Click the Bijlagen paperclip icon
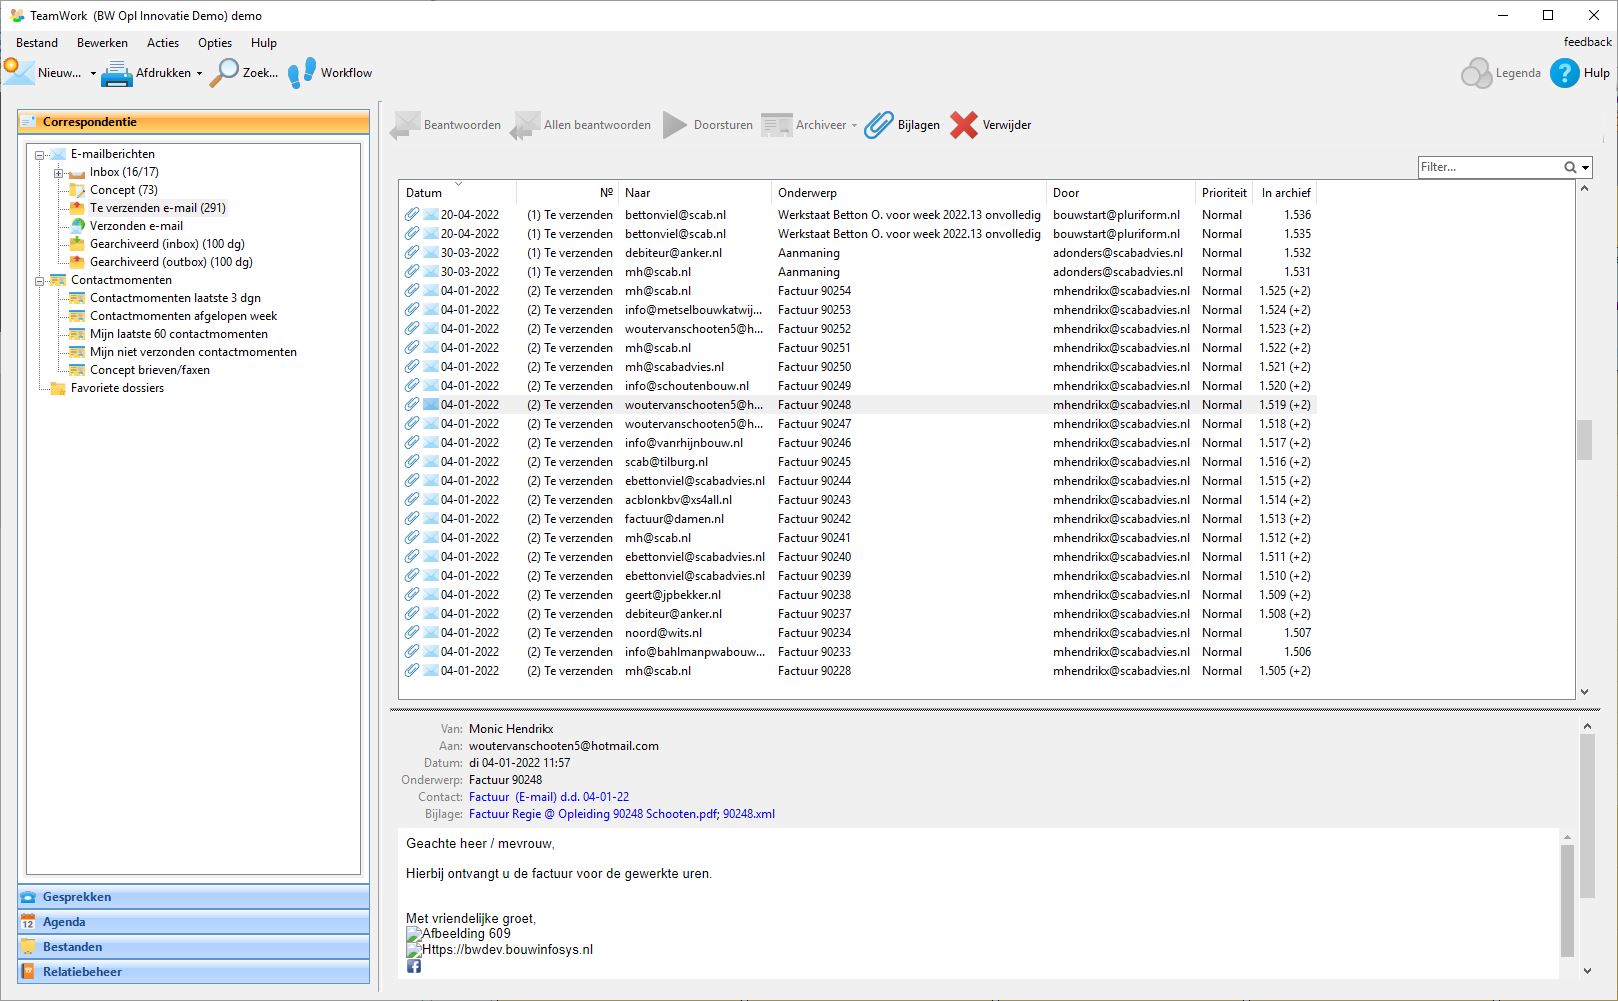 pos(879,125)
